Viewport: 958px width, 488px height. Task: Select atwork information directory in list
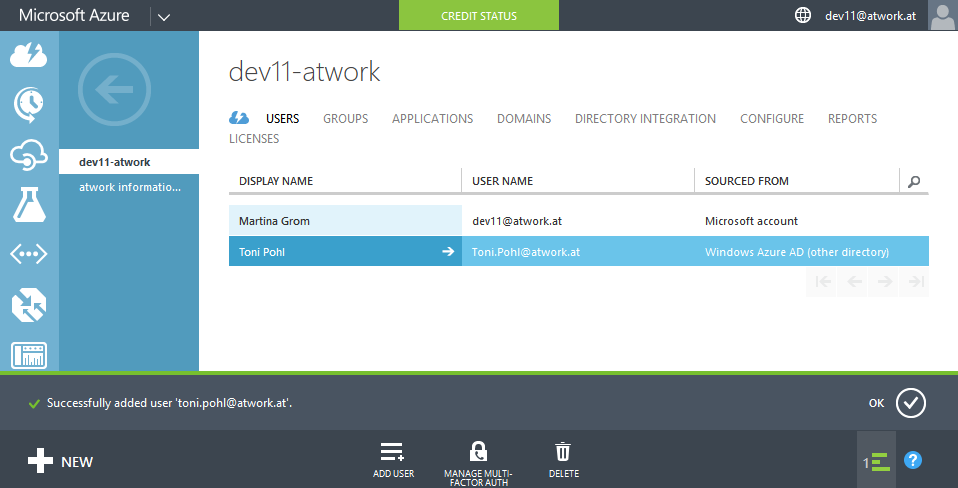(x=130, y=187)
